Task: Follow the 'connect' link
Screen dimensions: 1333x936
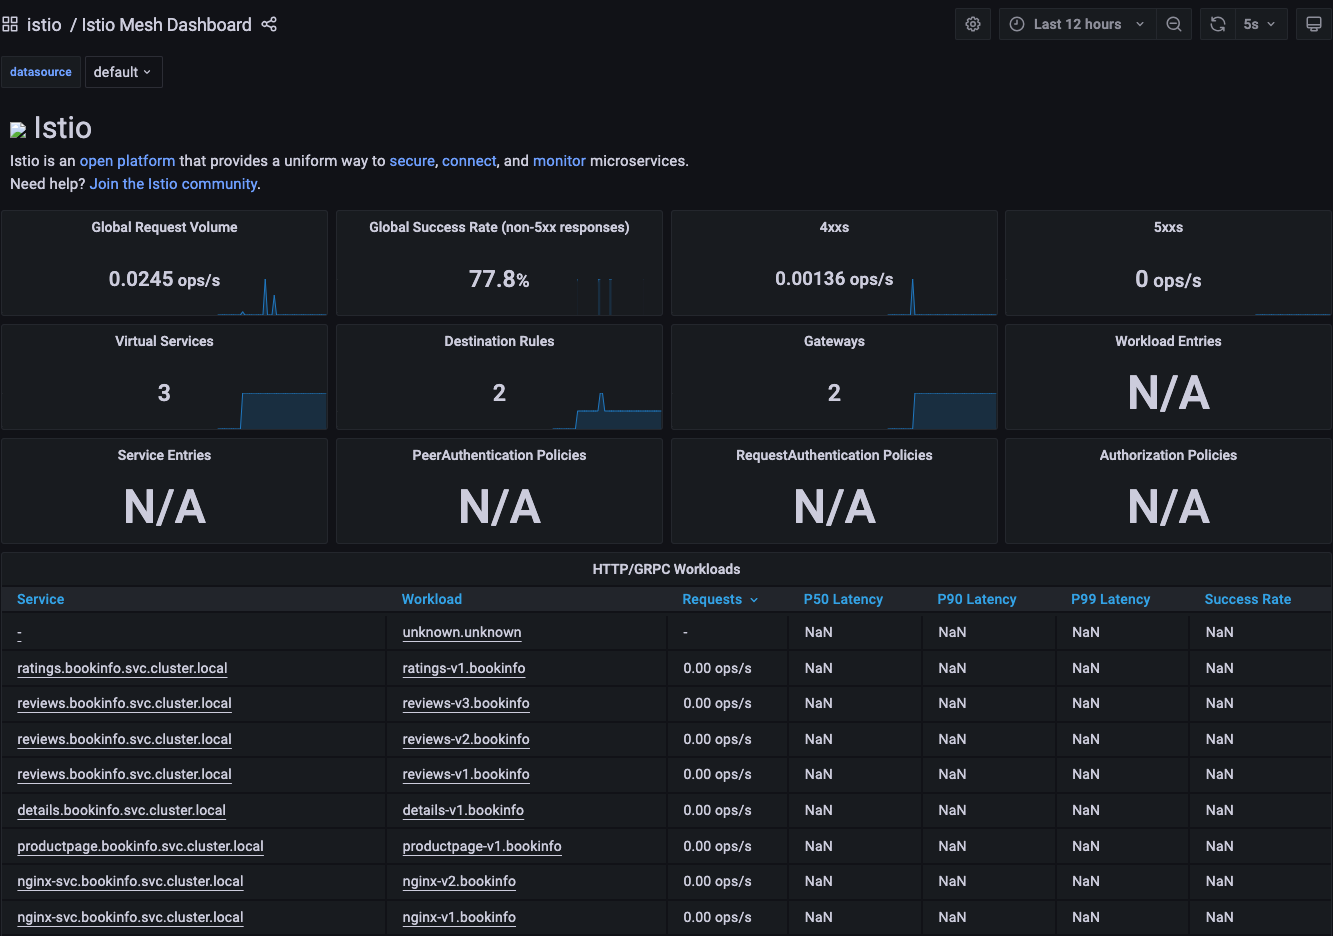Action: [469, 161]
